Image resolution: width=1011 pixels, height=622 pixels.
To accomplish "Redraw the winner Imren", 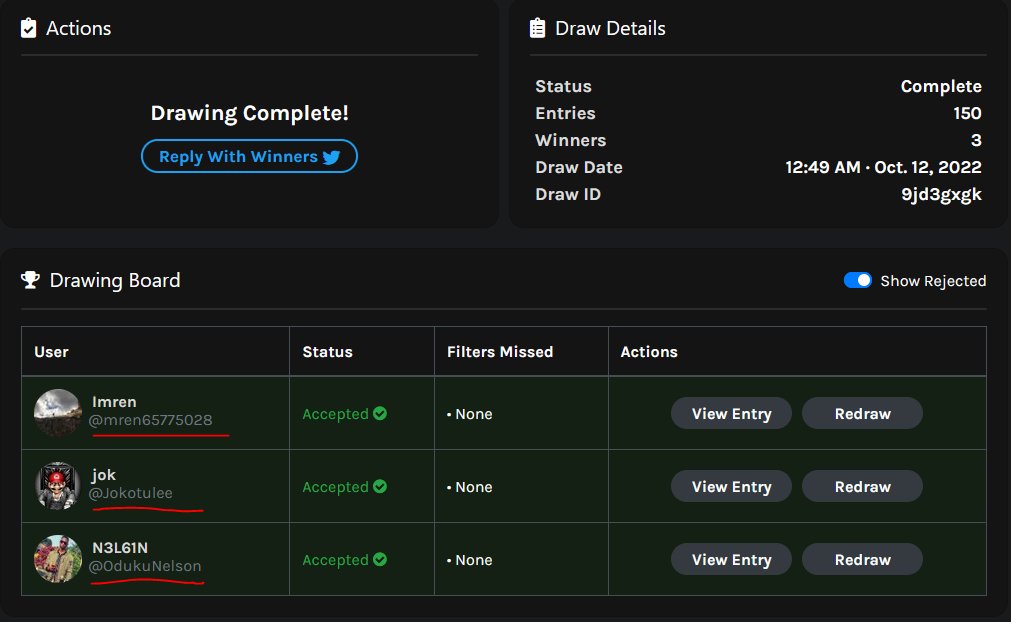I will tap(862, 413).
